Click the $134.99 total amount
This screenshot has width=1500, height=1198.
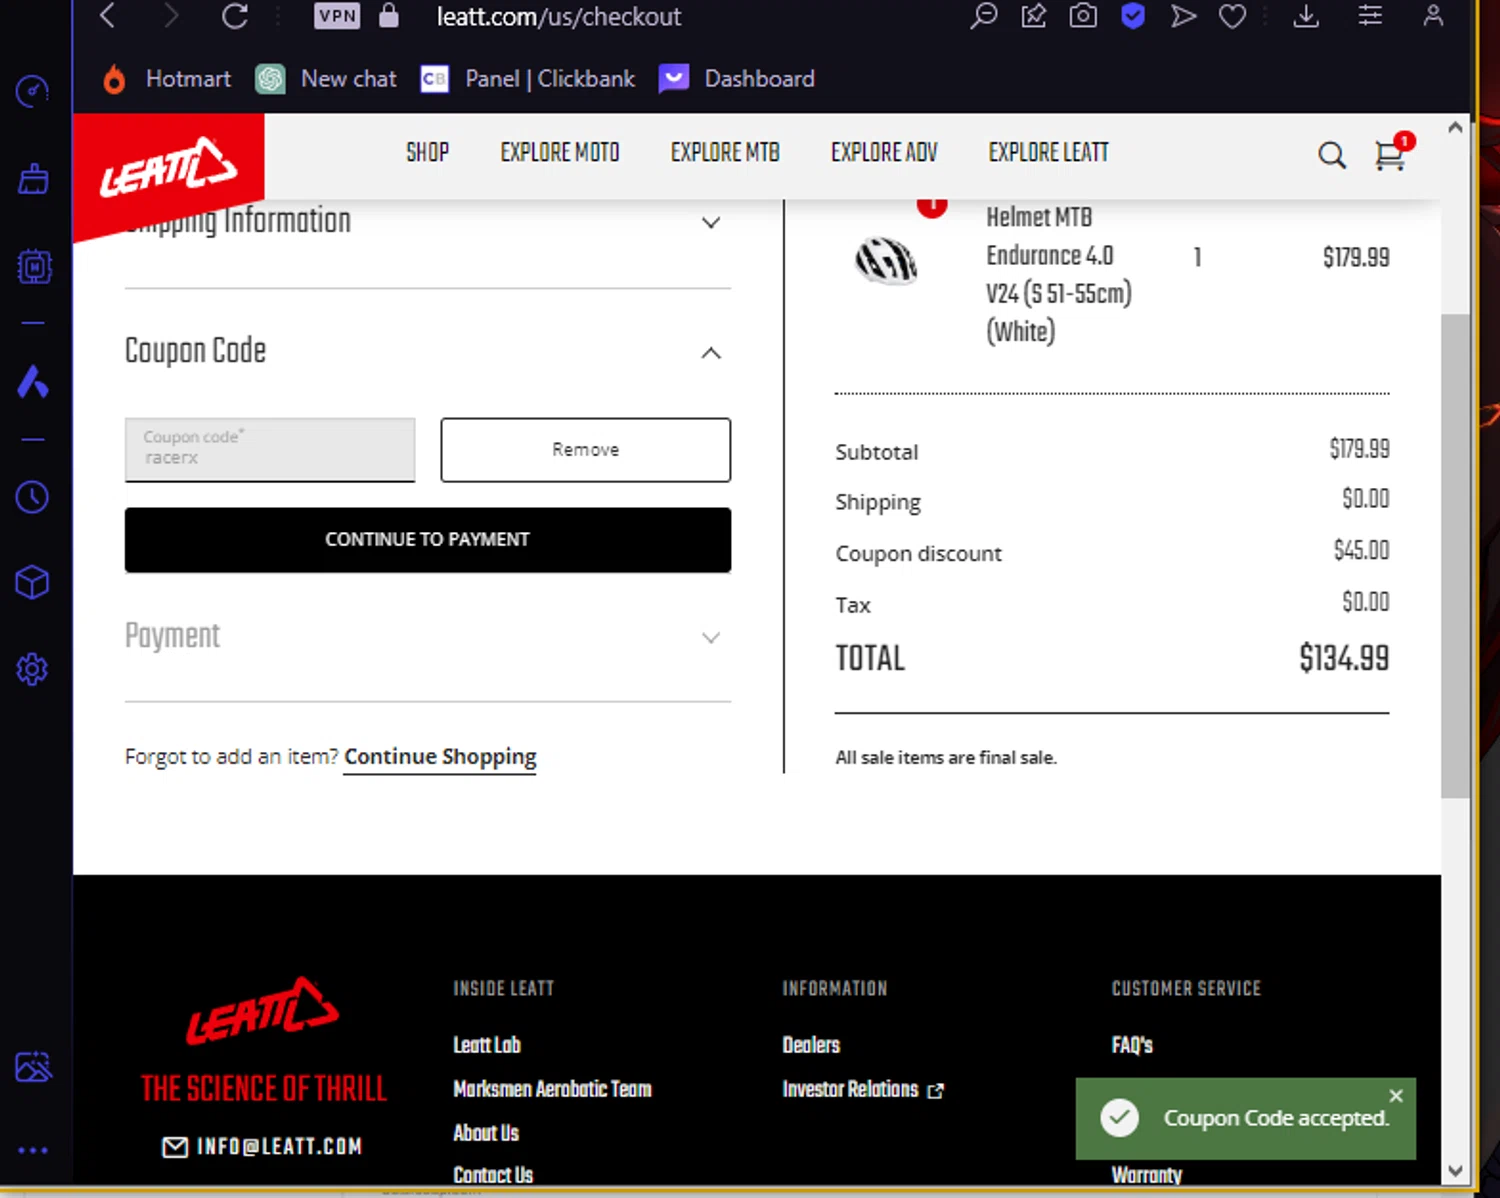click(1344, 658)
